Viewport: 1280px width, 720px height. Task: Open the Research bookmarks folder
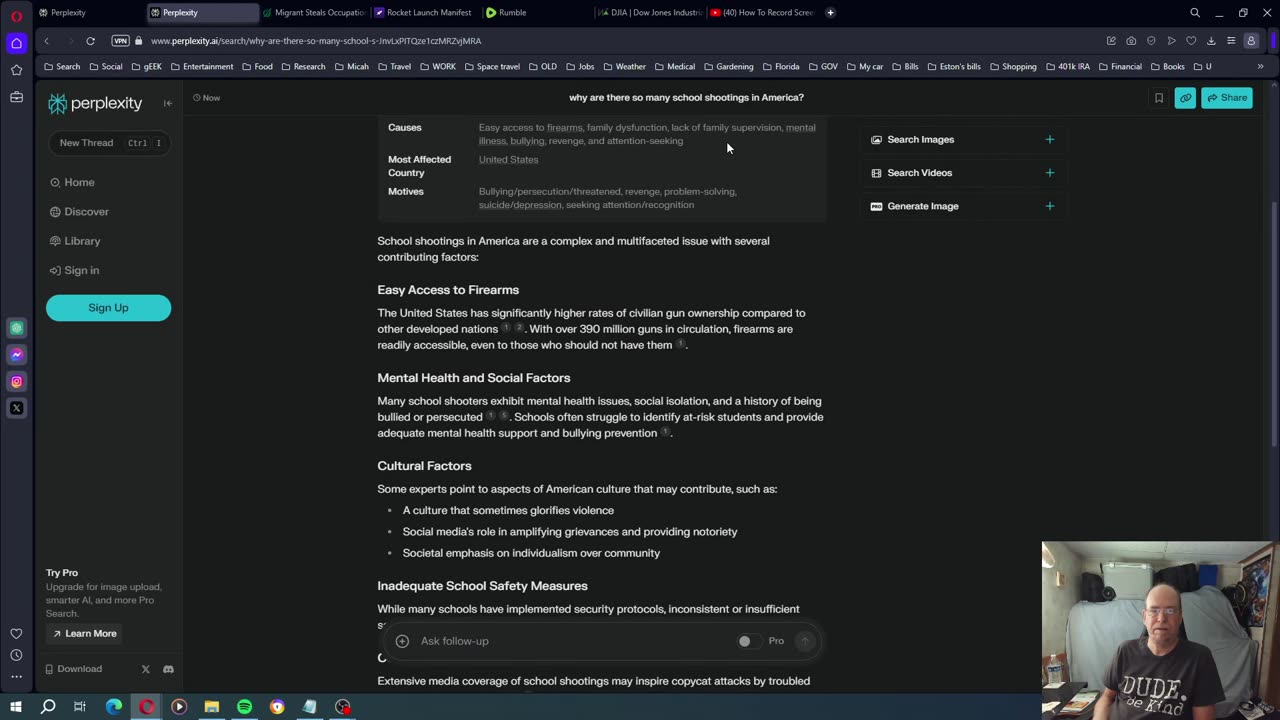click(x=303, y=67)
